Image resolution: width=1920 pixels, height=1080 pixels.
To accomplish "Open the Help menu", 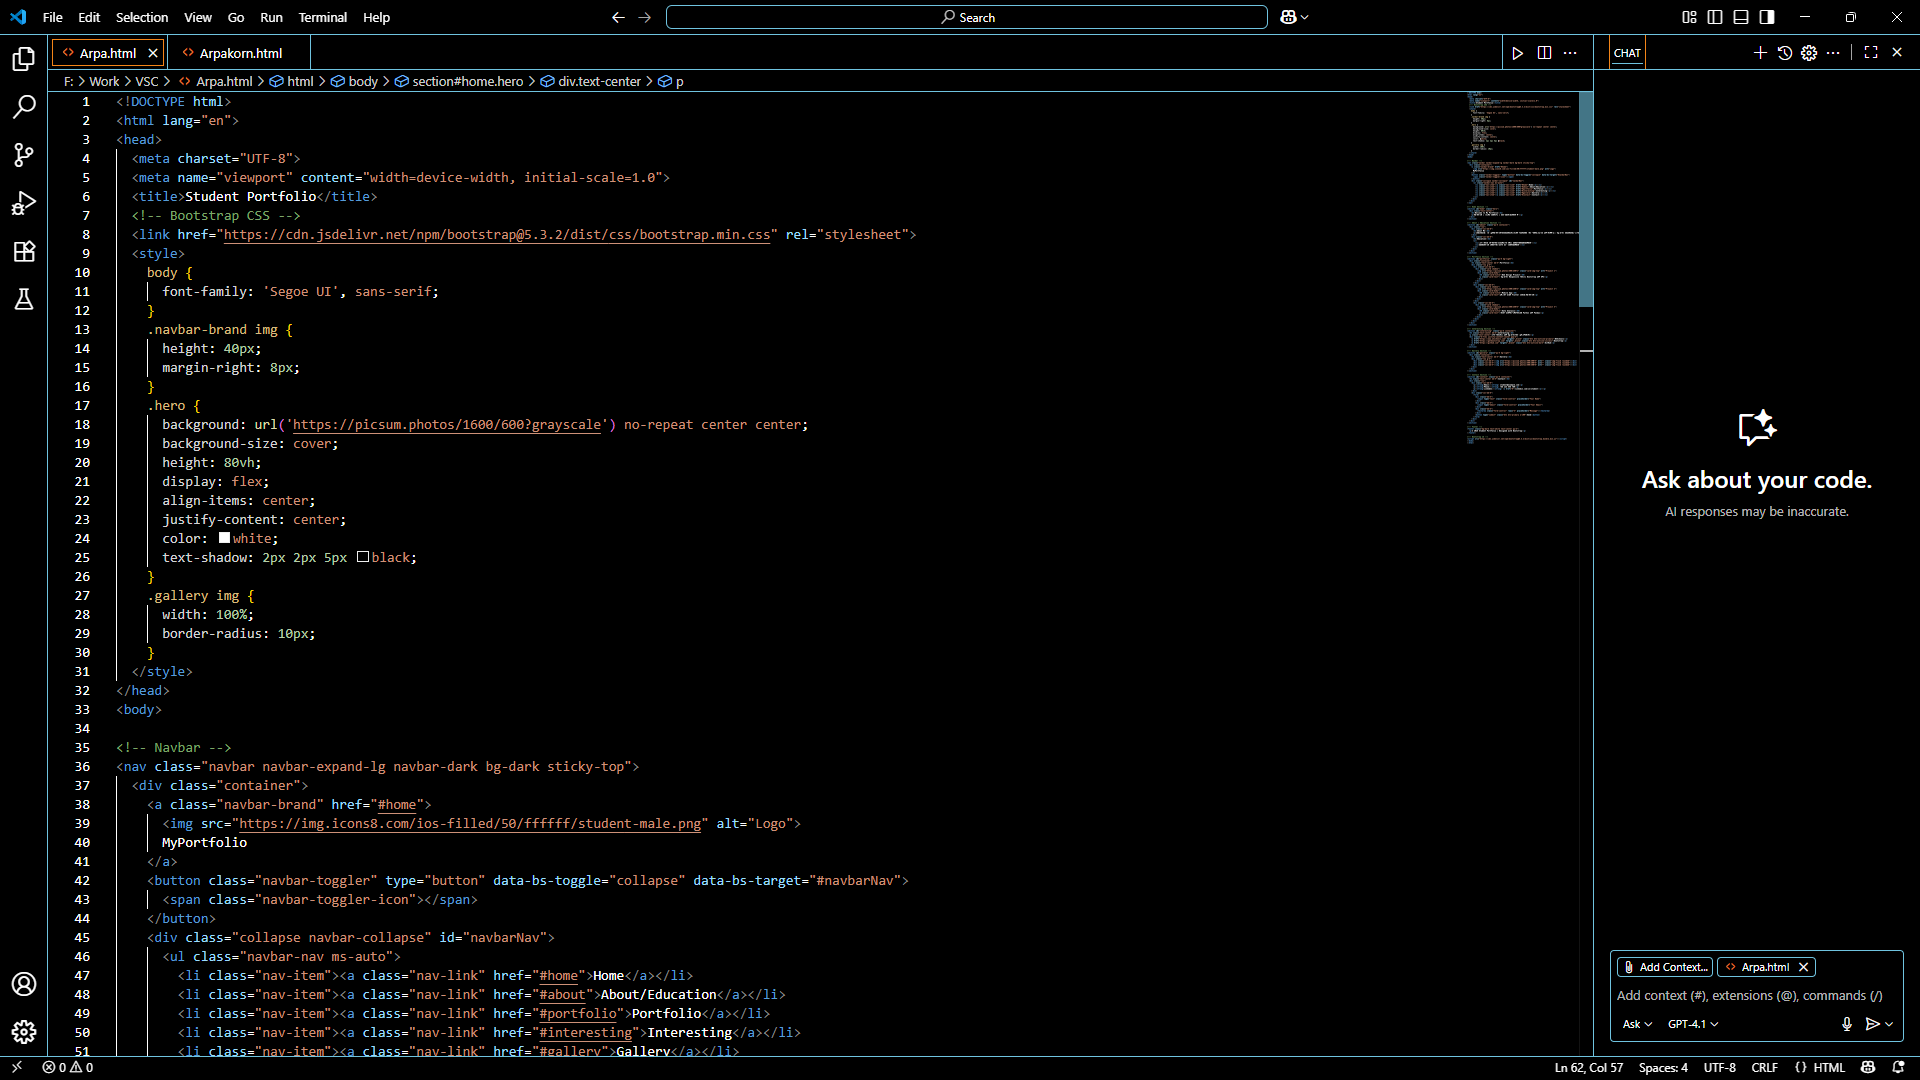I will pyautogui.click(x=376, y=17).
